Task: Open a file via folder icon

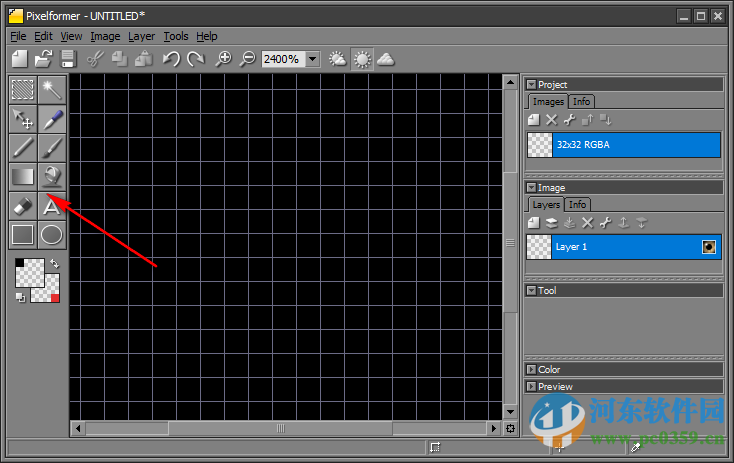Action: 44,59
